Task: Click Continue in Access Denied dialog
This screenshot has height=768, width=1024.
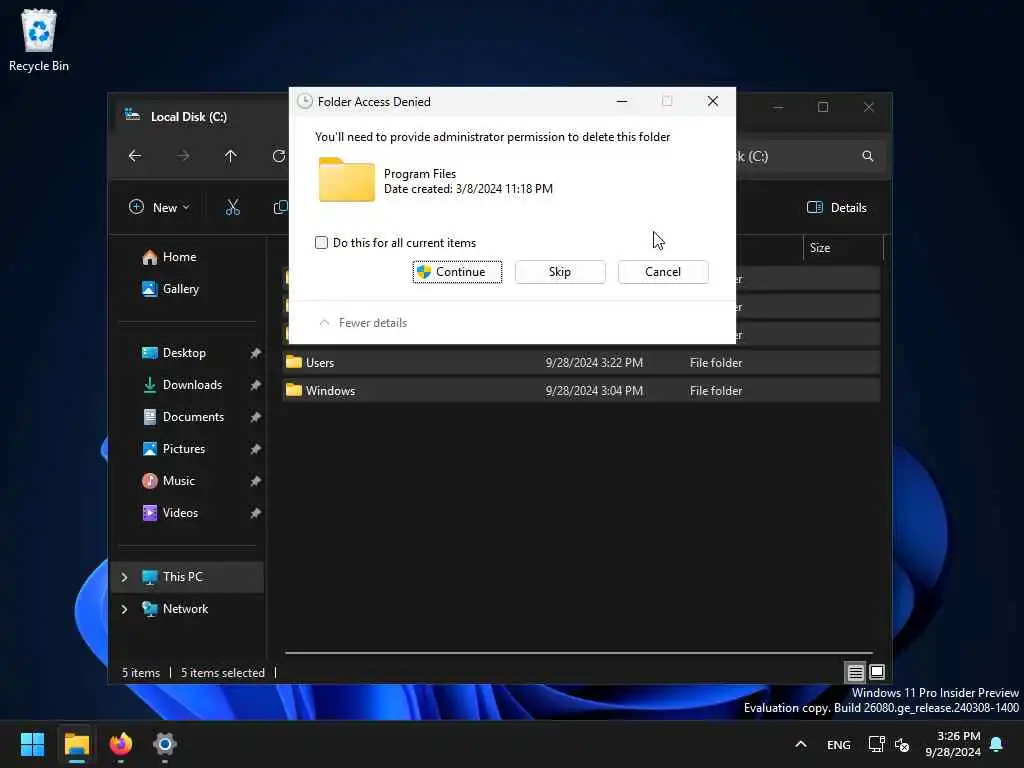Action: 457,272
